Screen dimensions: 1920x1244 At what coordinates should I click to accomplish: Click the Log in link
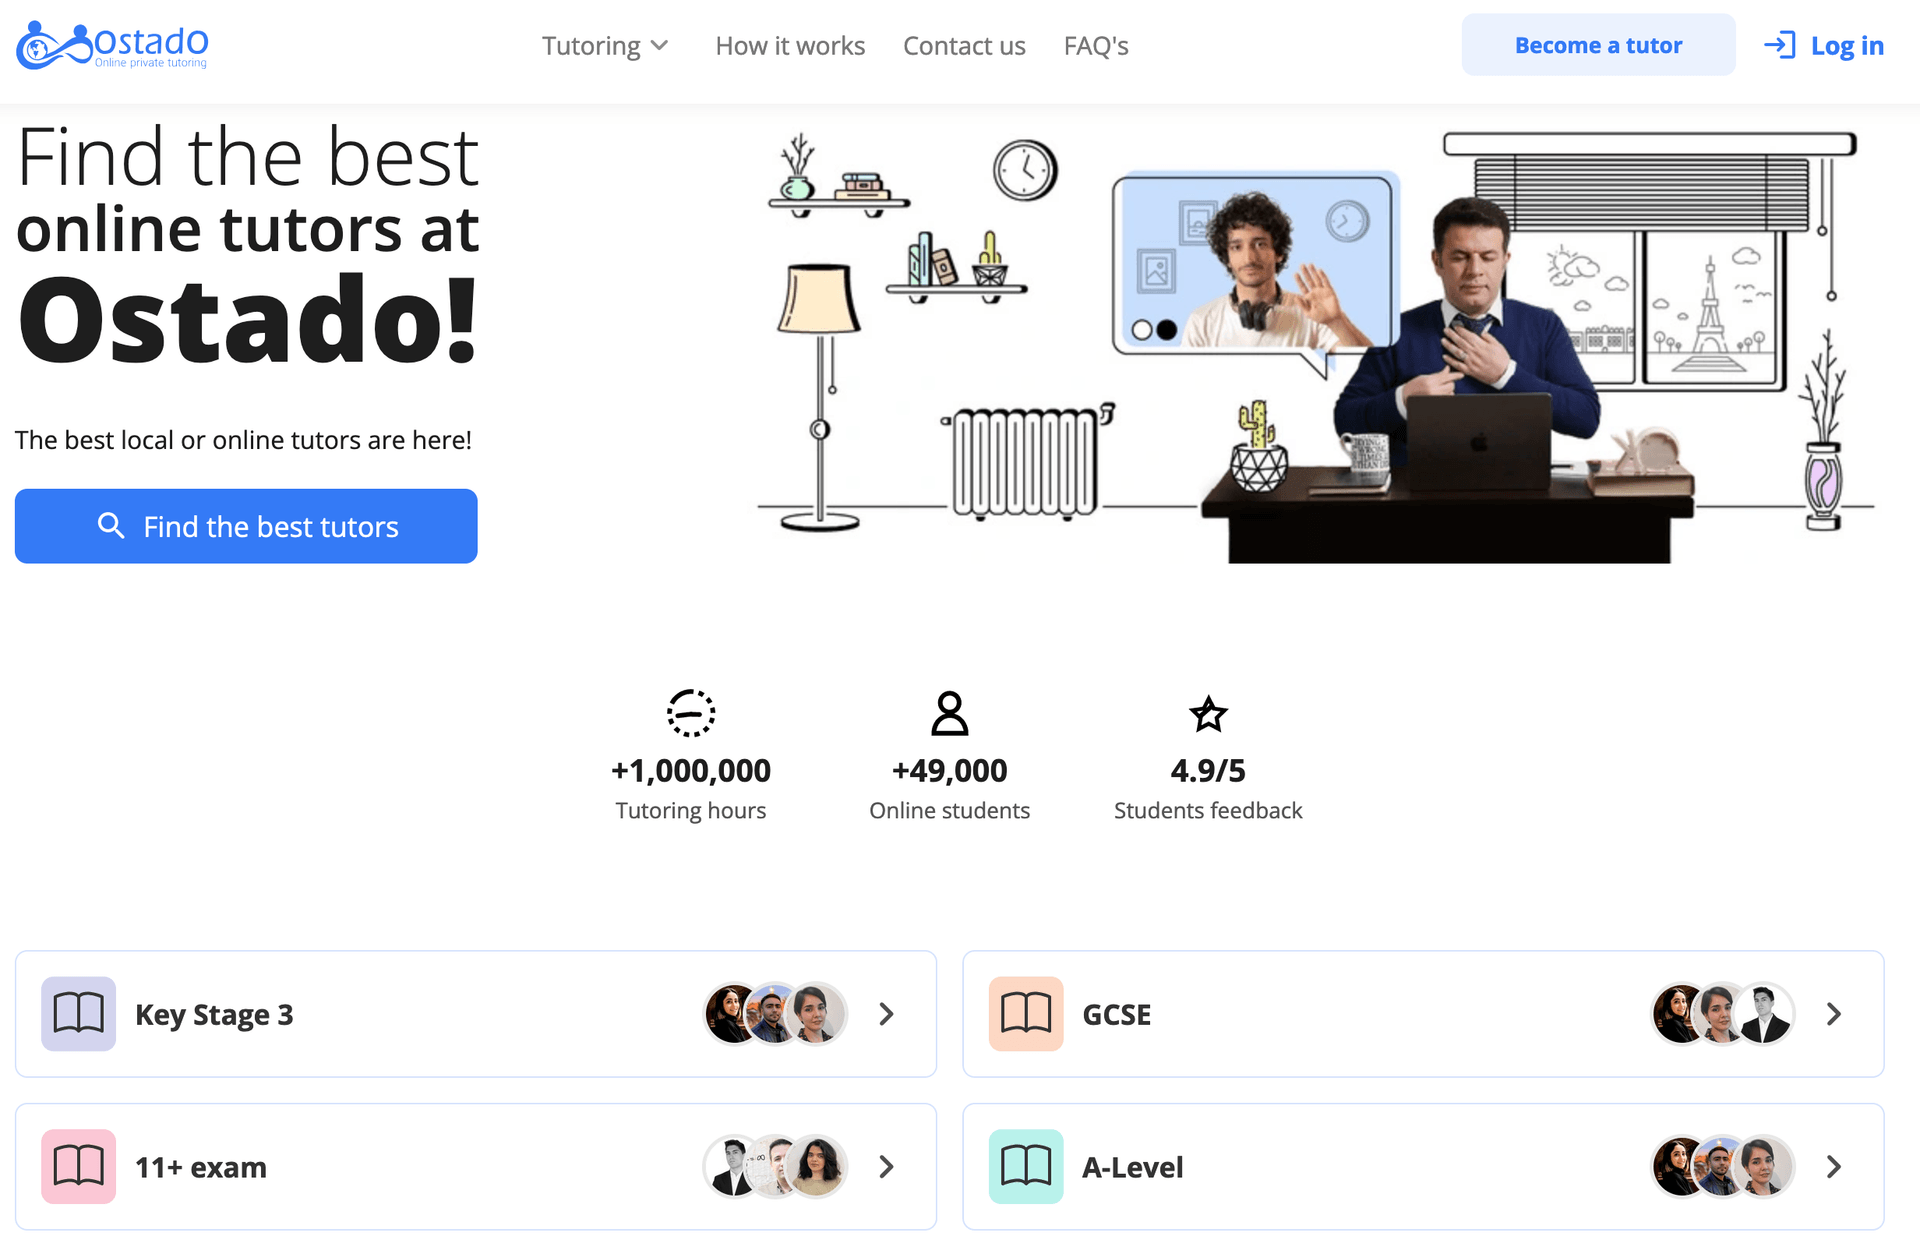(1847, 46)
